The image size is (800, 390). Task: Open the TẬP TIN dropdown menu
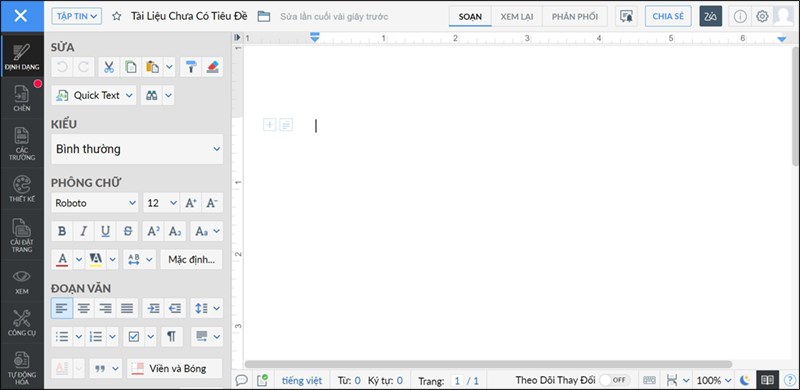tap(77, 16)
